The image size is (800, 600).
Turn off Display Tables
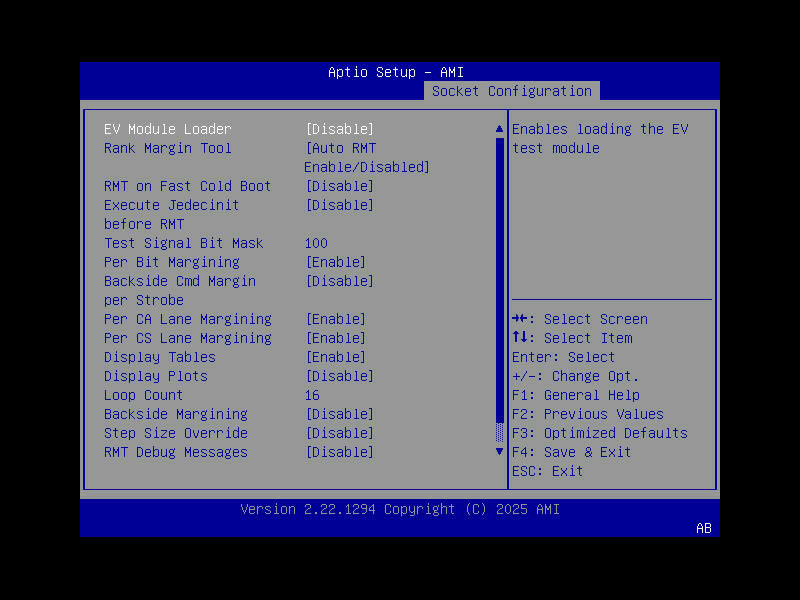tap(336, 357)
